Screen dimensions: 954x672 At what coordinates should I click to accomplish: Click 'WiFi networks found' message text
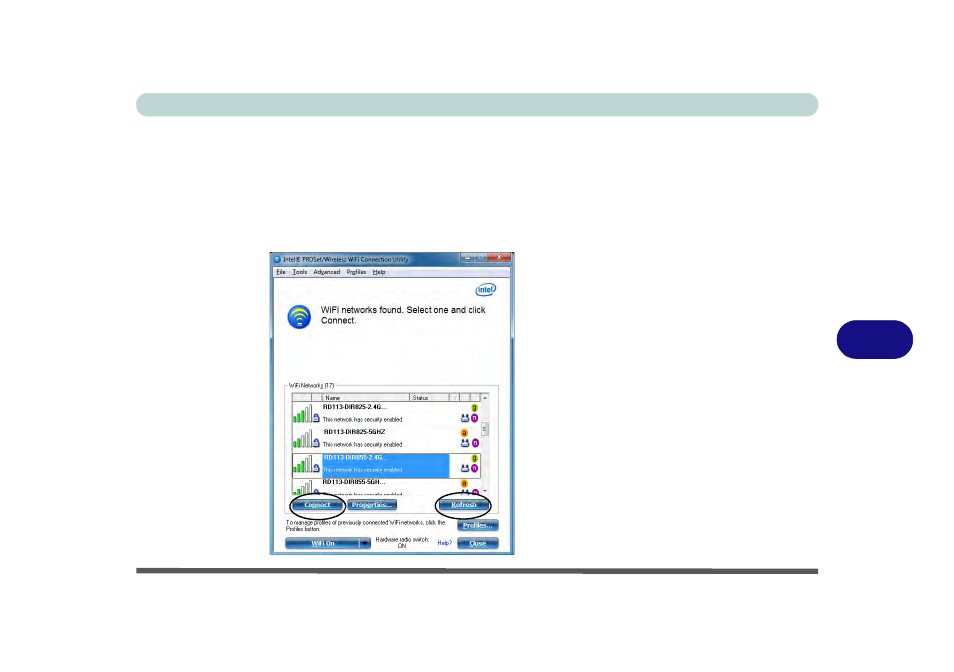(403, 315)
